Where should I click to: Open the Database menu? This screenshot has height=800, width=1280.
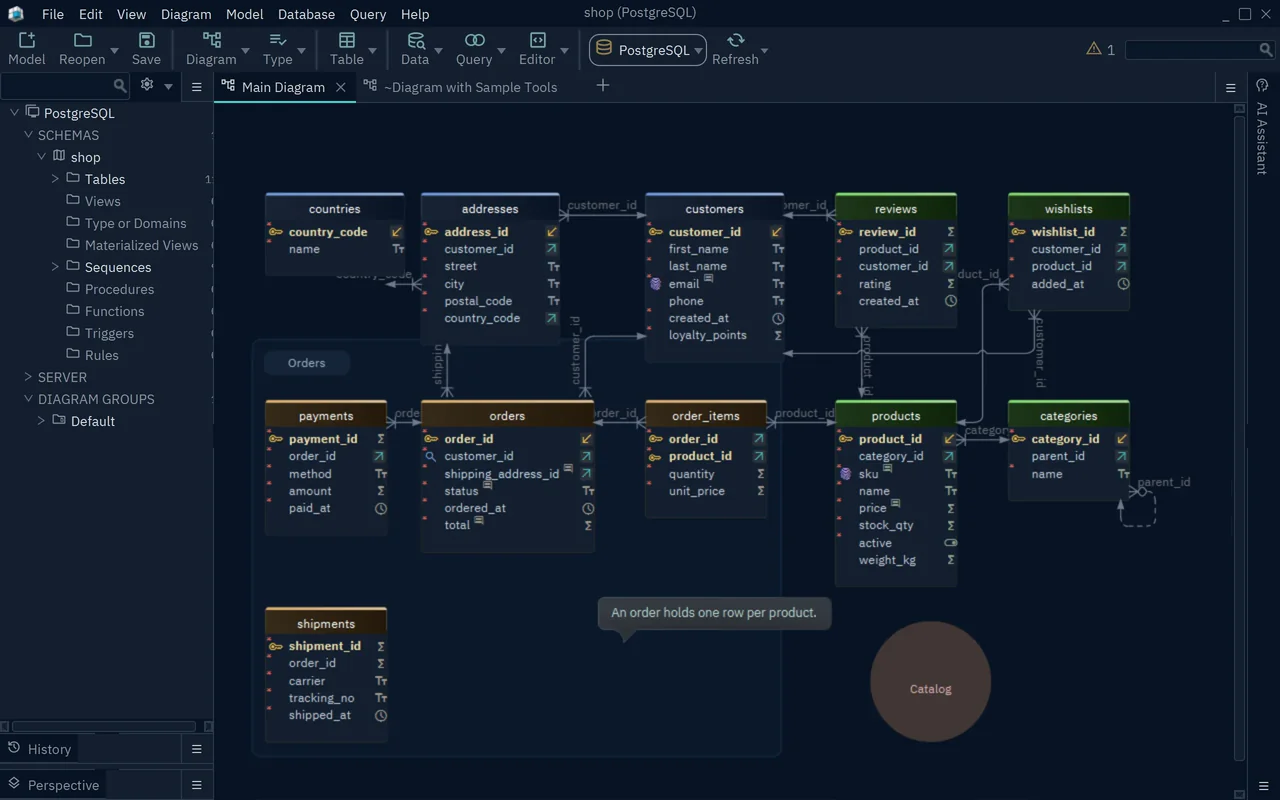coord(307,14)
